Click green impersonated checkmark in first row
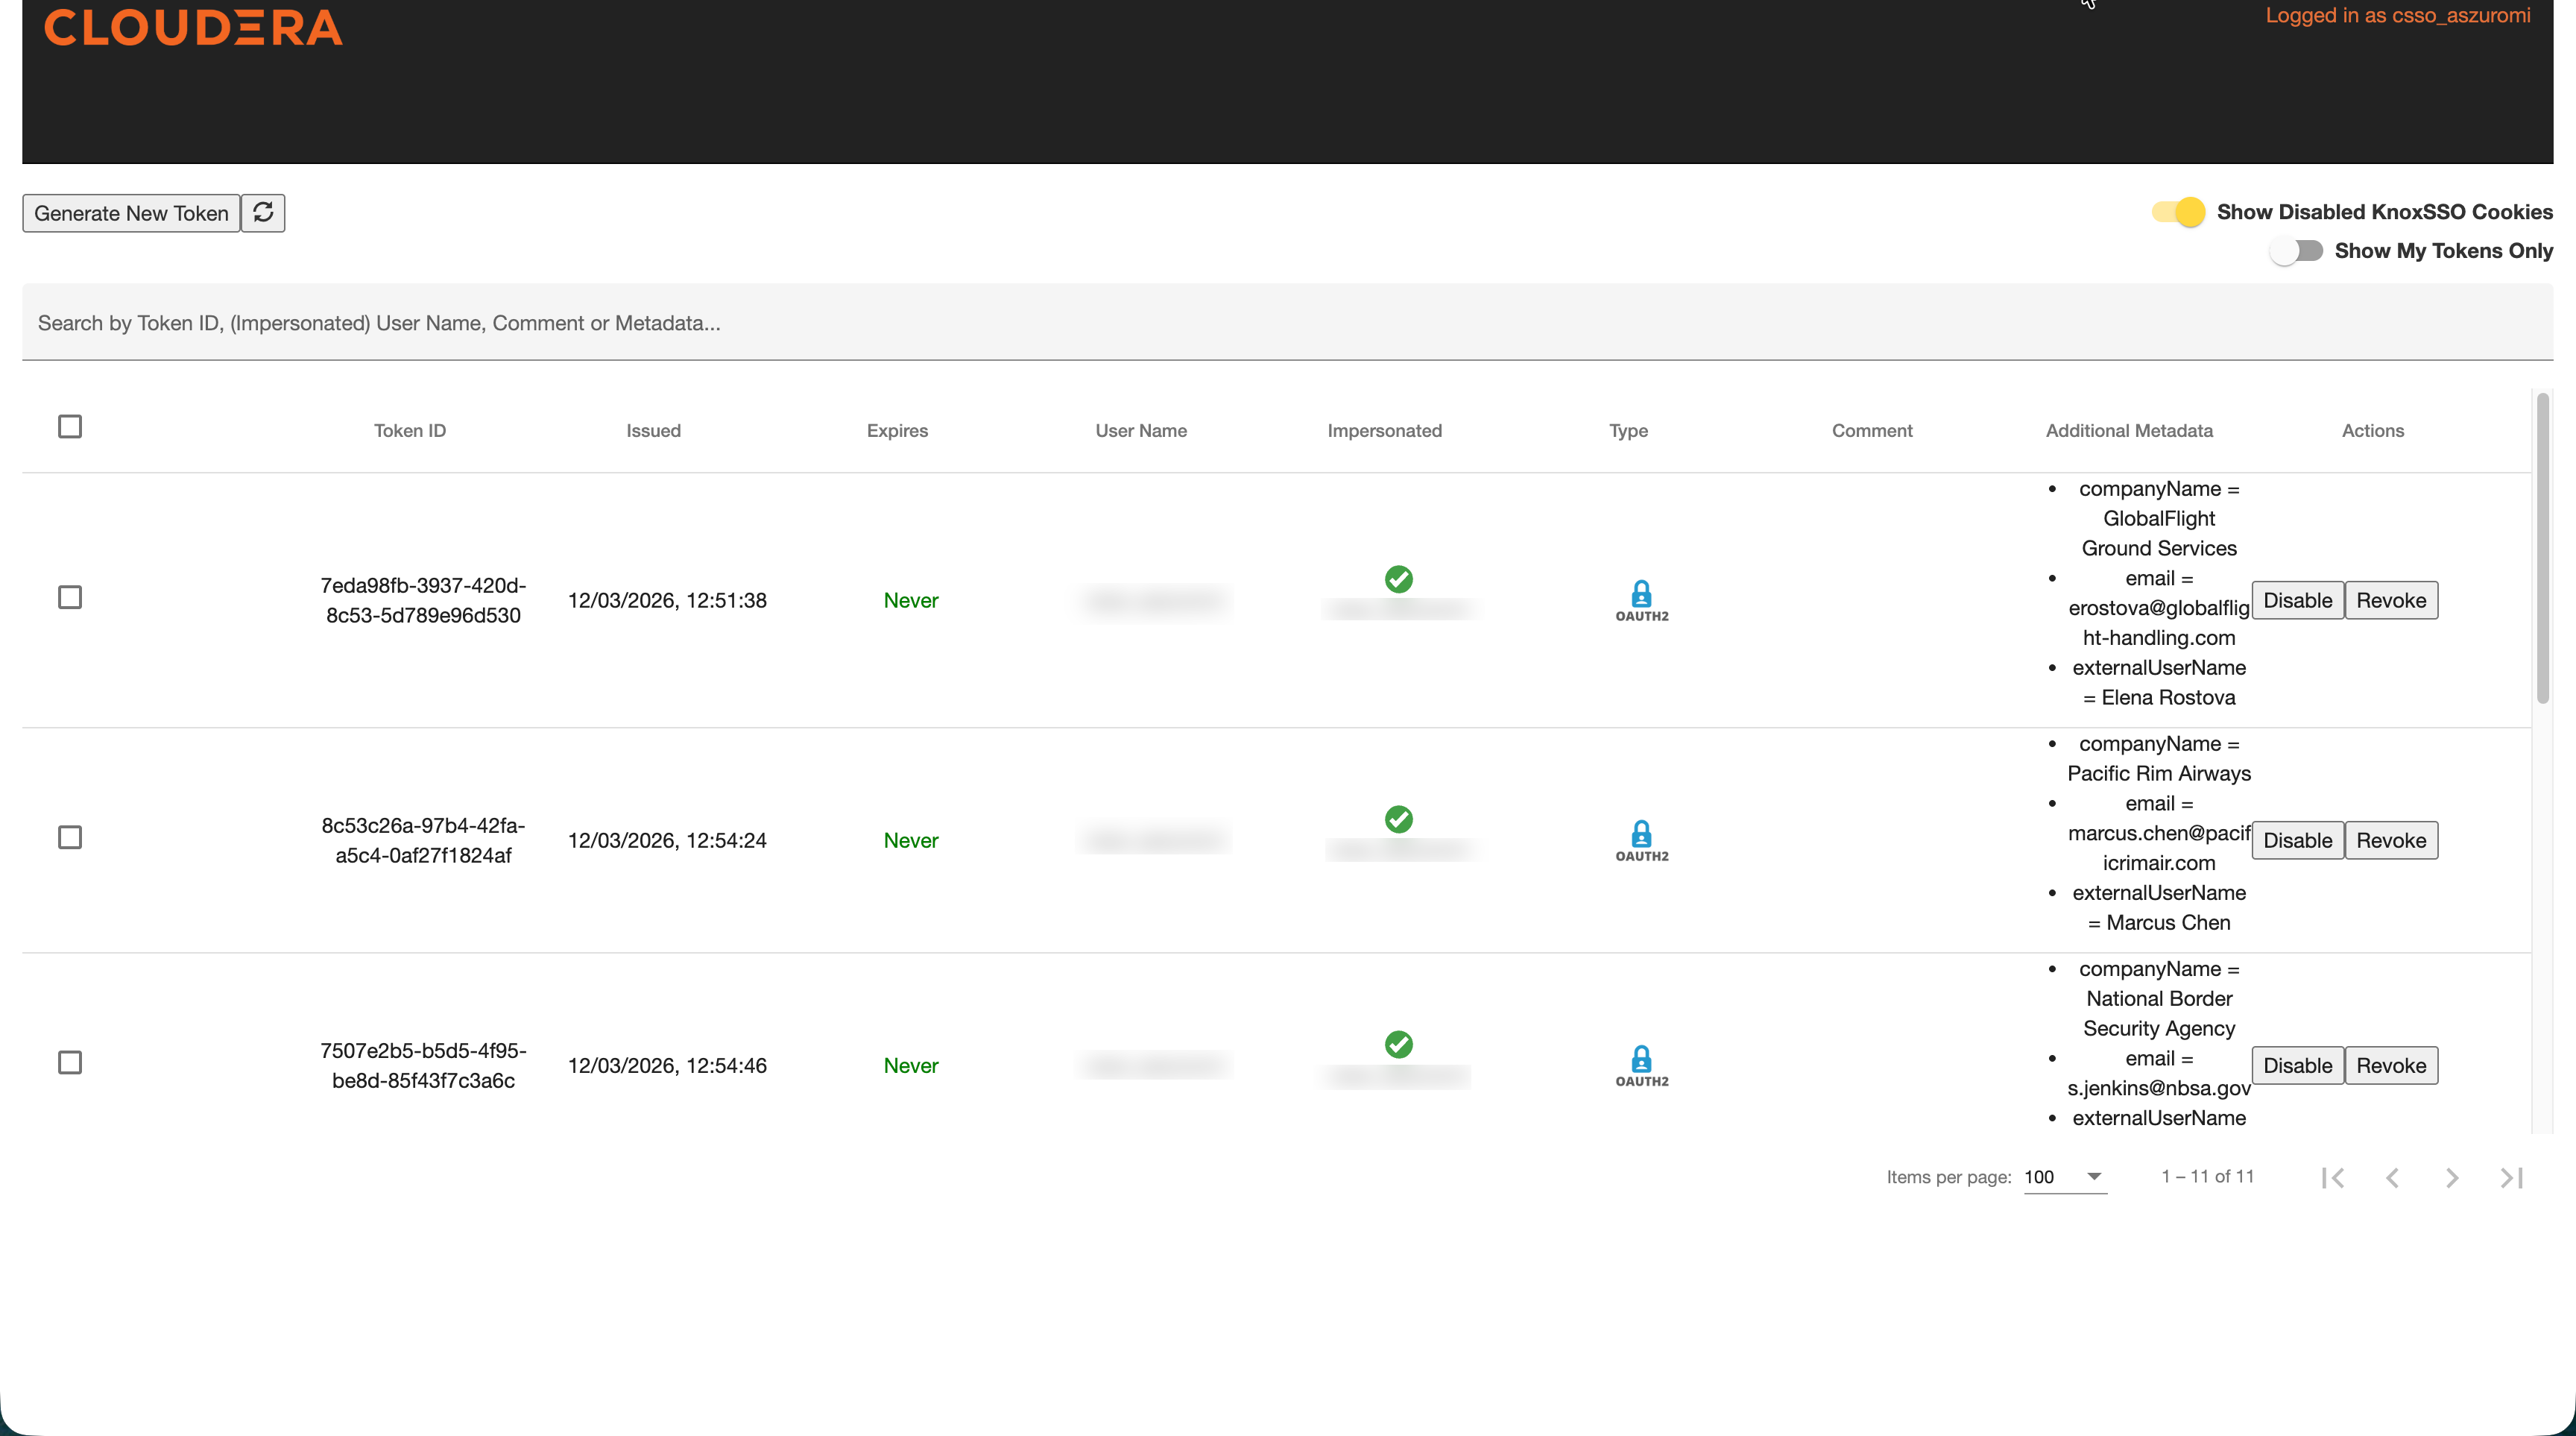2576x1436 pixels. (x=1398, y=579)
